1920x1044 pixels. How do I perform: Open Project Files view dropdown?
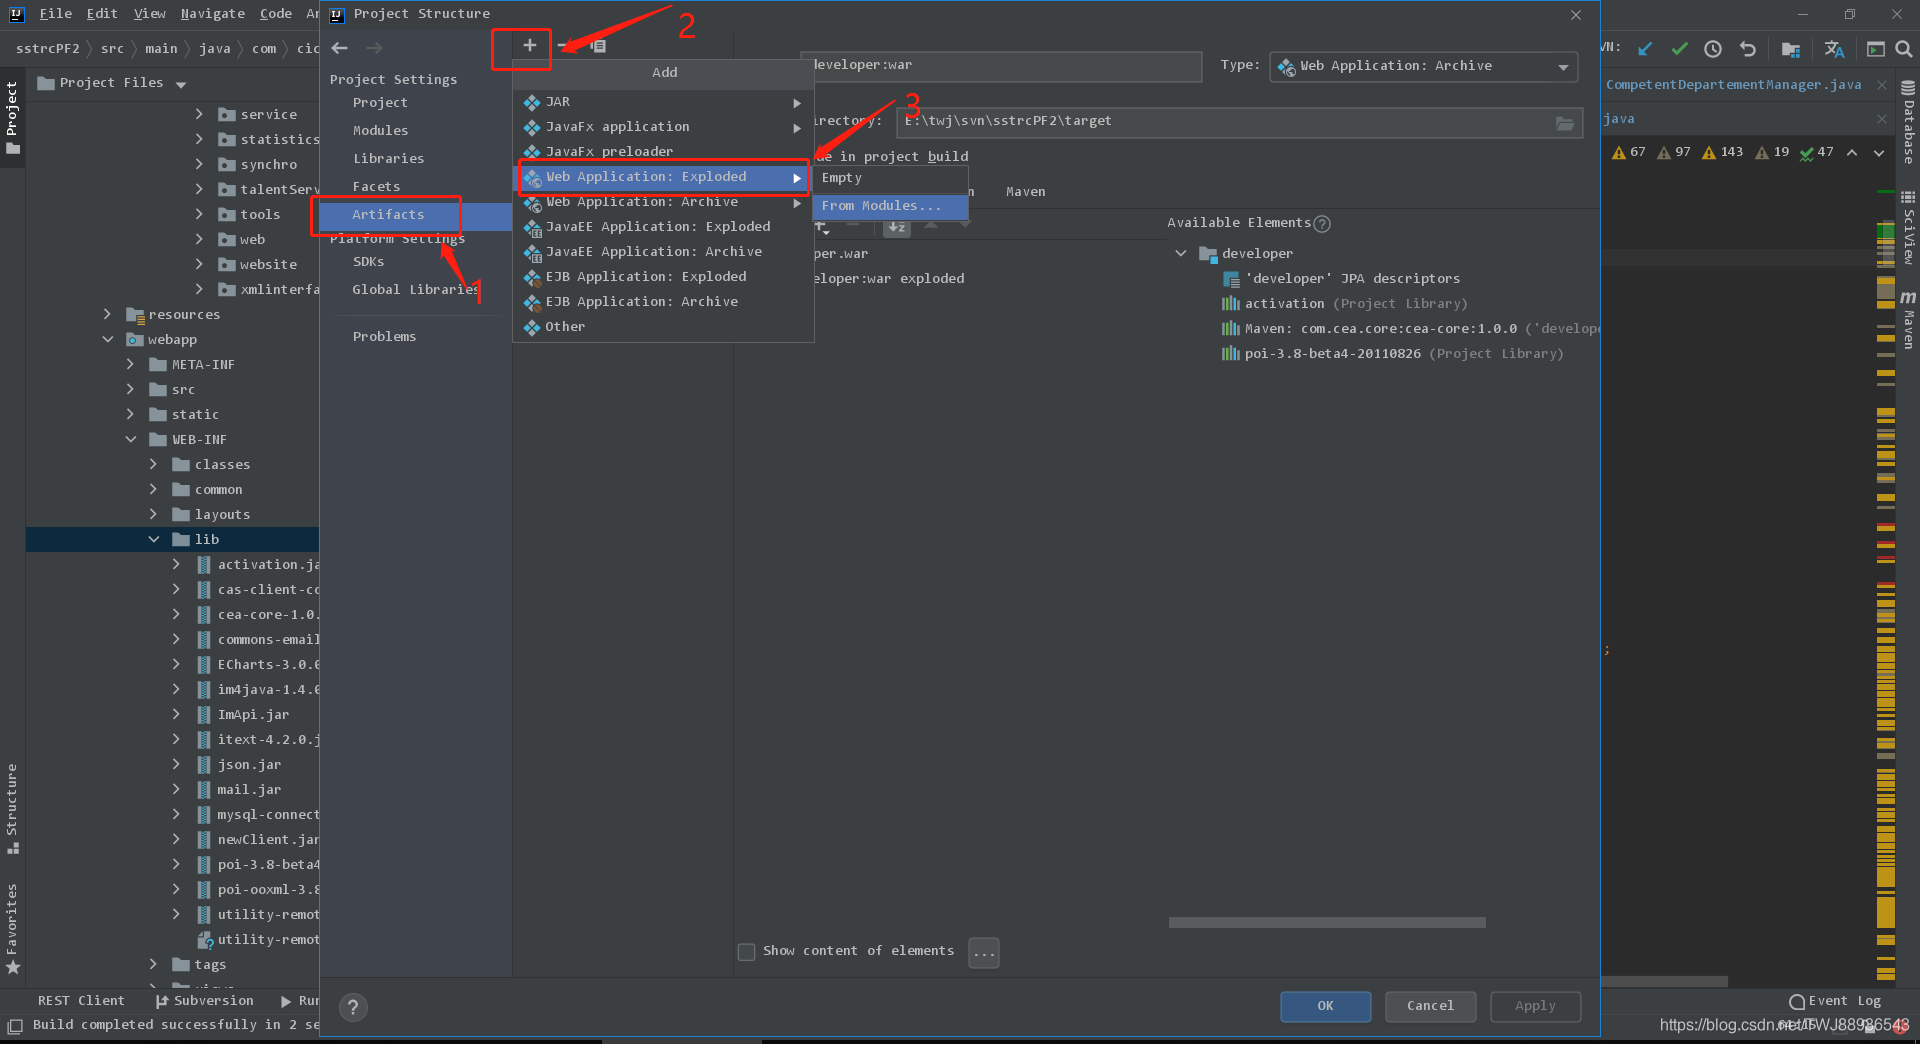181,84
